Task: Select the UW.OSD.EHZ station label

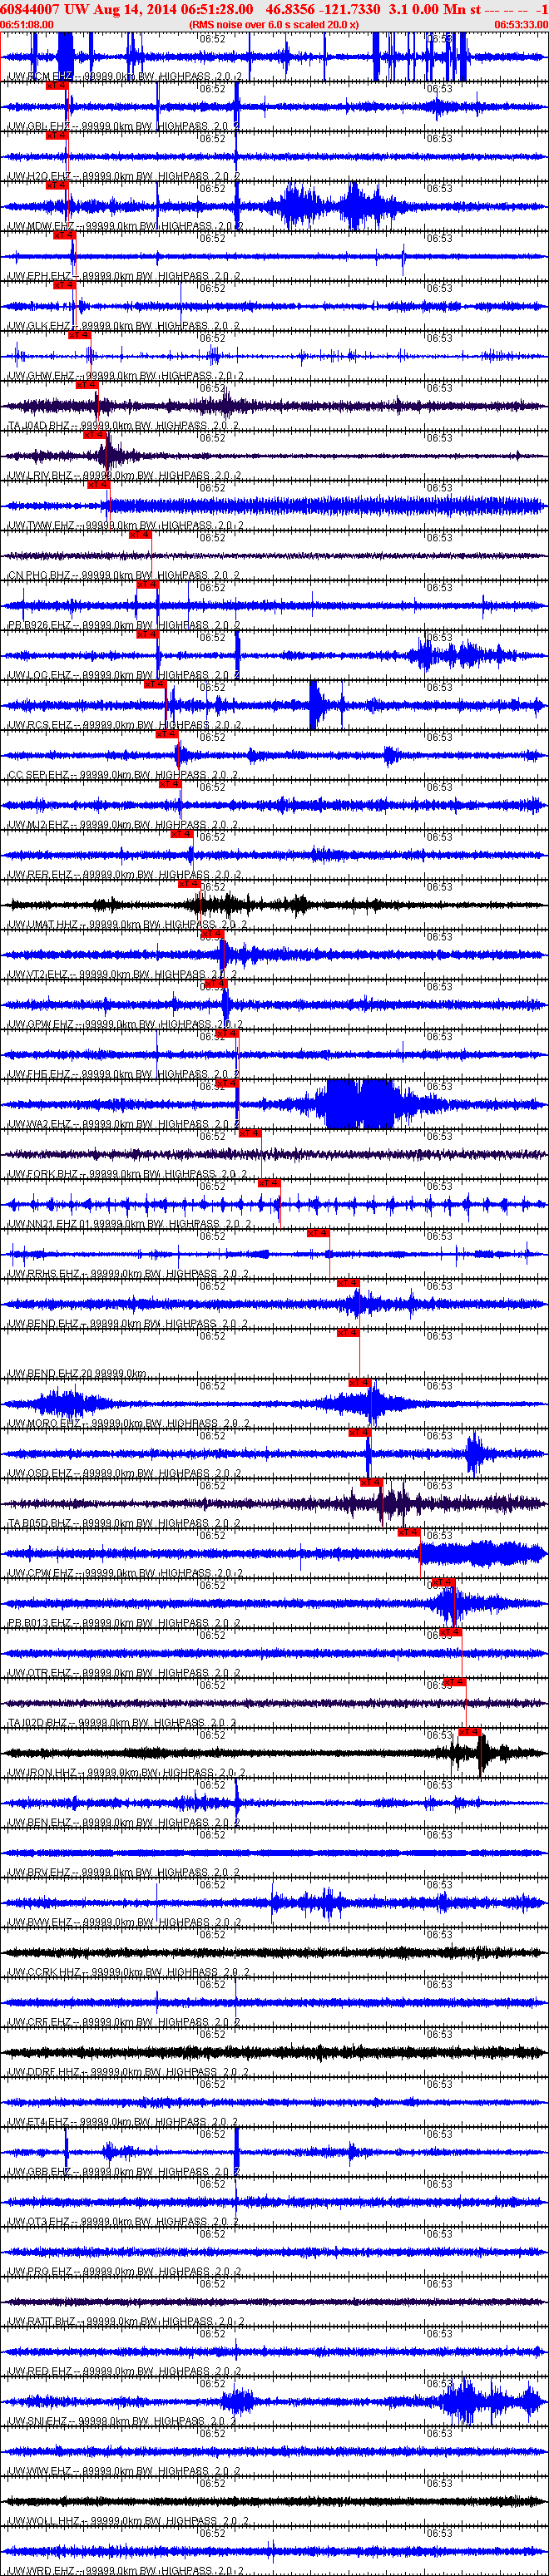Action: [x=40, y=1474]
